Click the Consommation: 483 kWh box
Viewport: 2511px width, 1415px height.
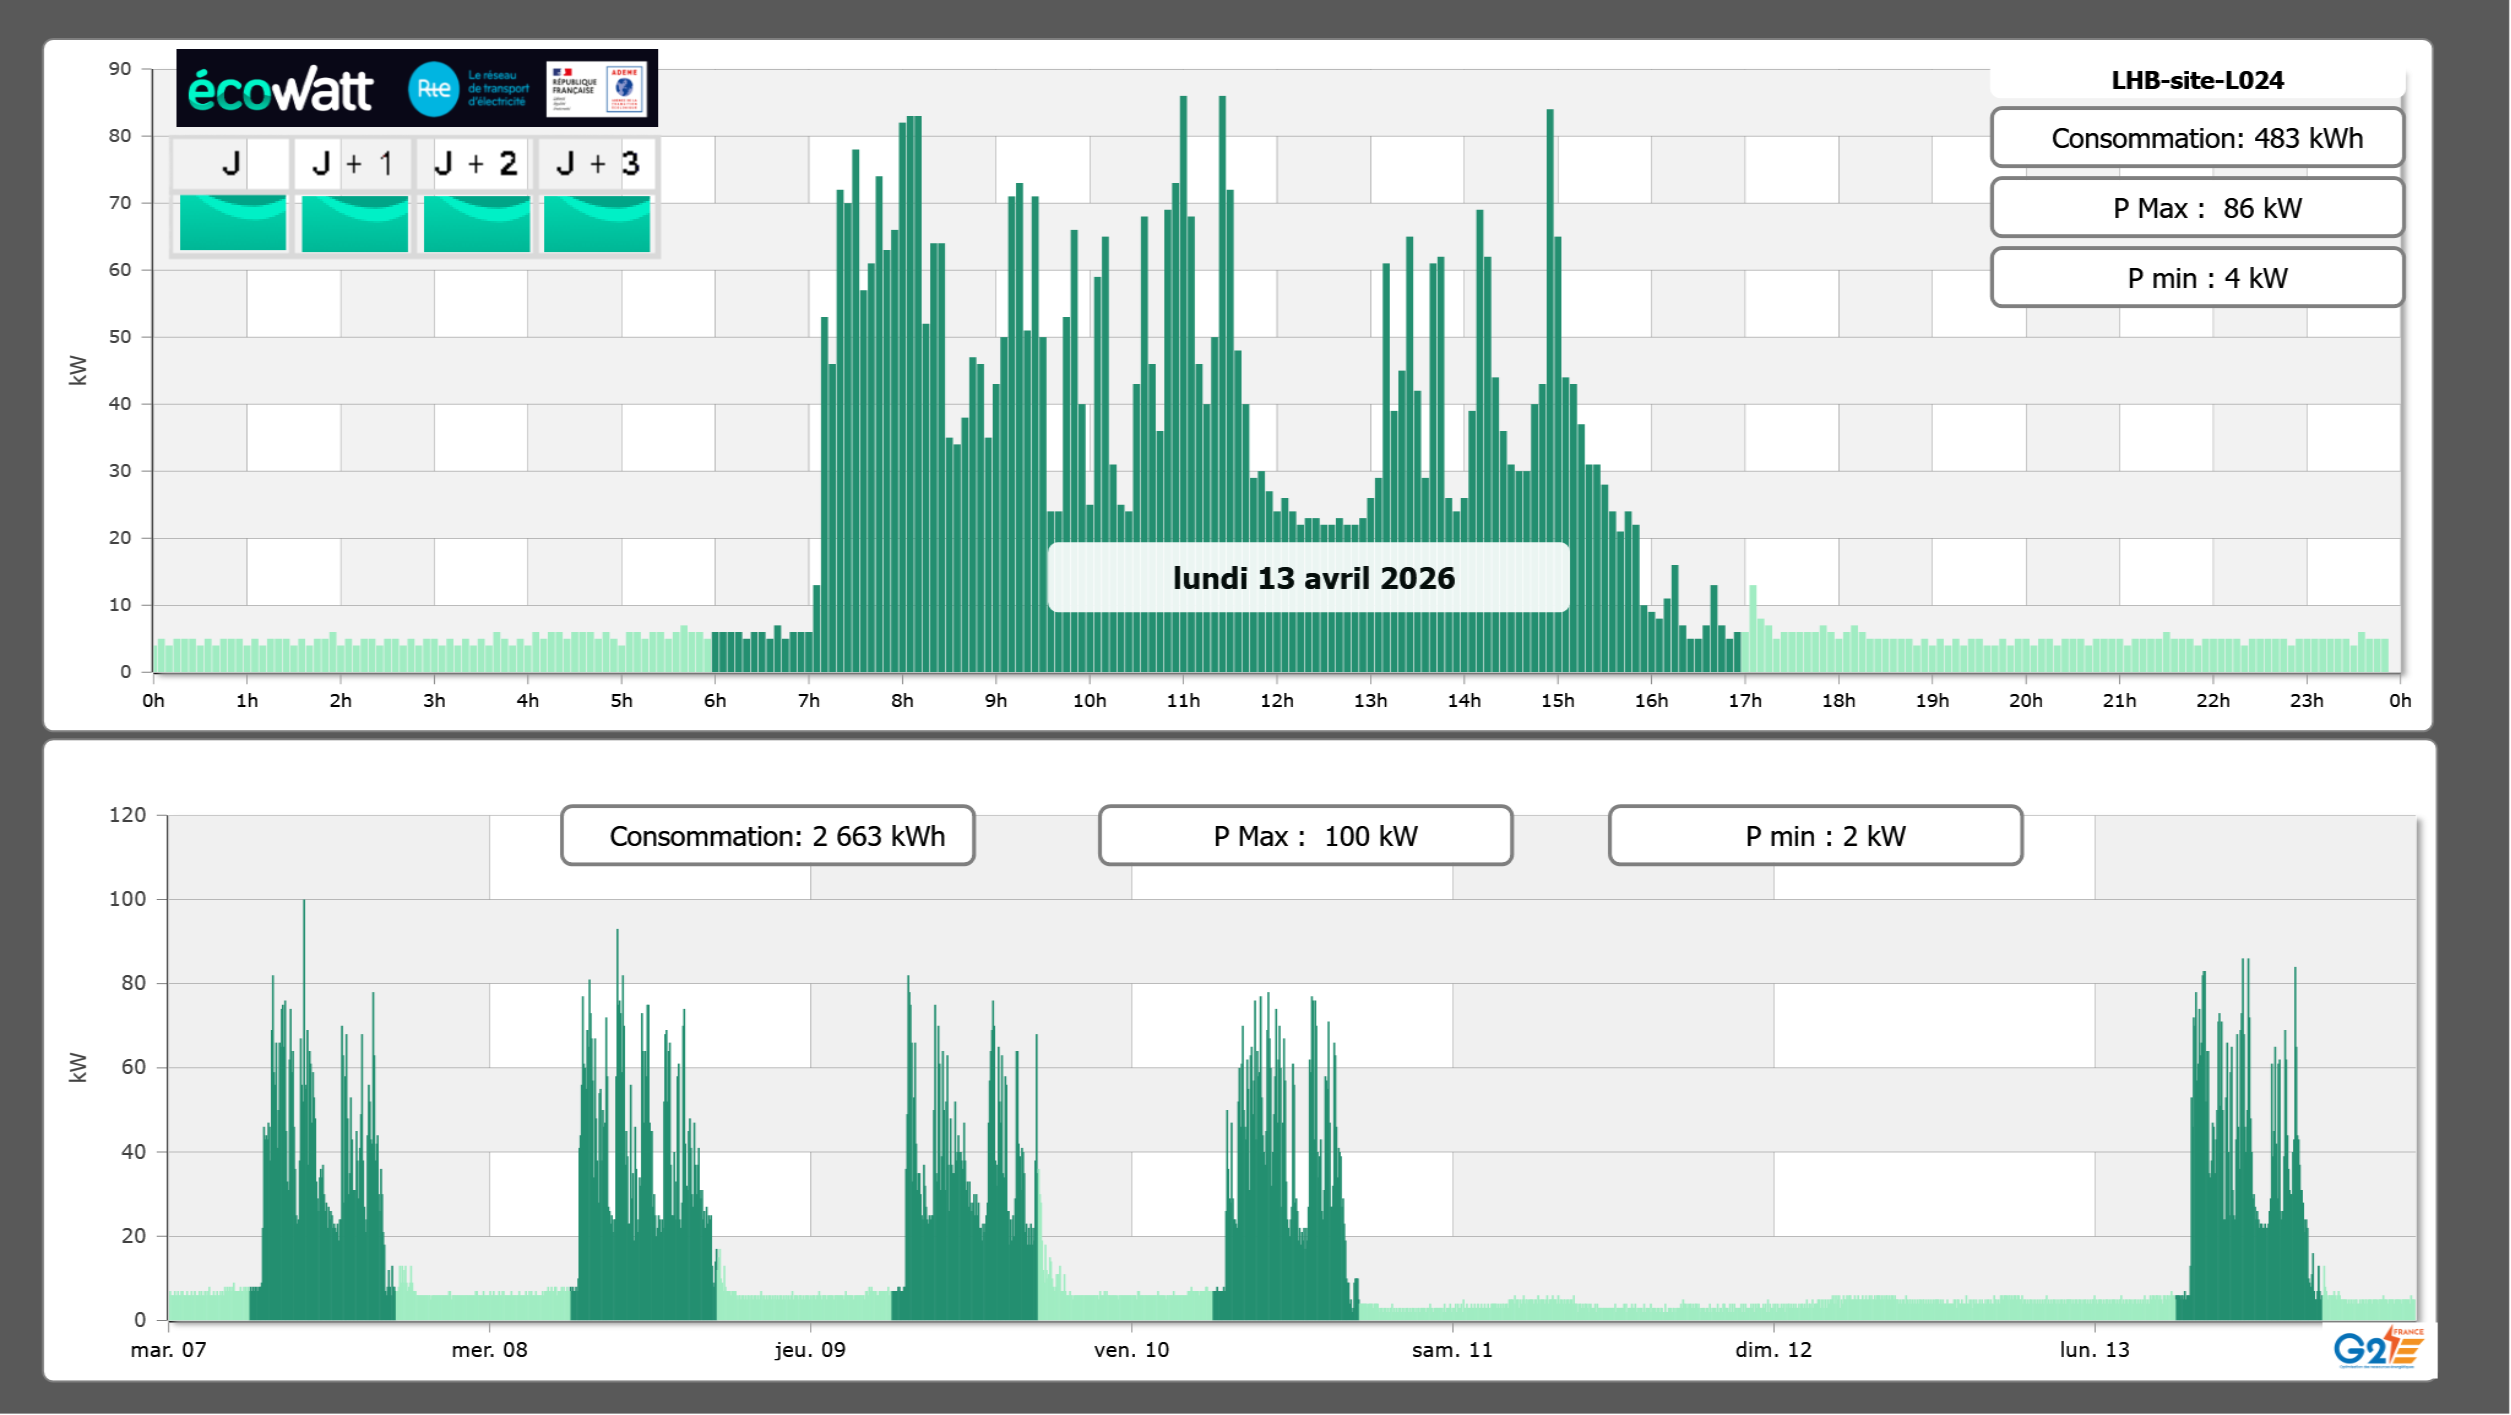pyautogui.click(x=2196, y=138)
